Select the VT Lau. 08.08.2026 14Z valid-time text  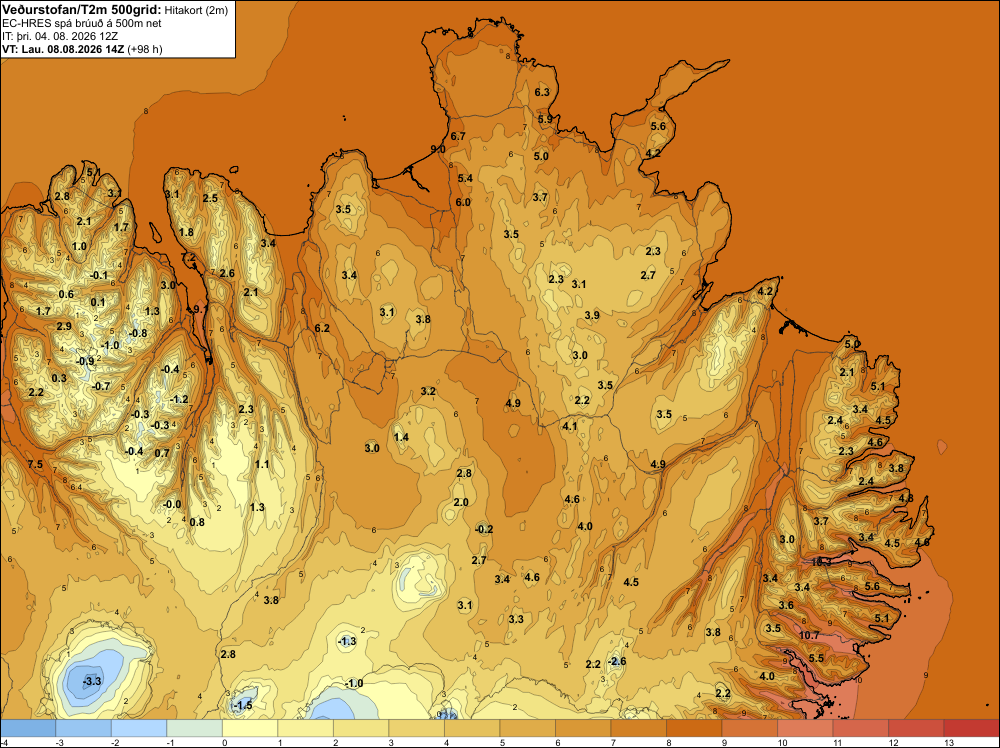(64, 49)
